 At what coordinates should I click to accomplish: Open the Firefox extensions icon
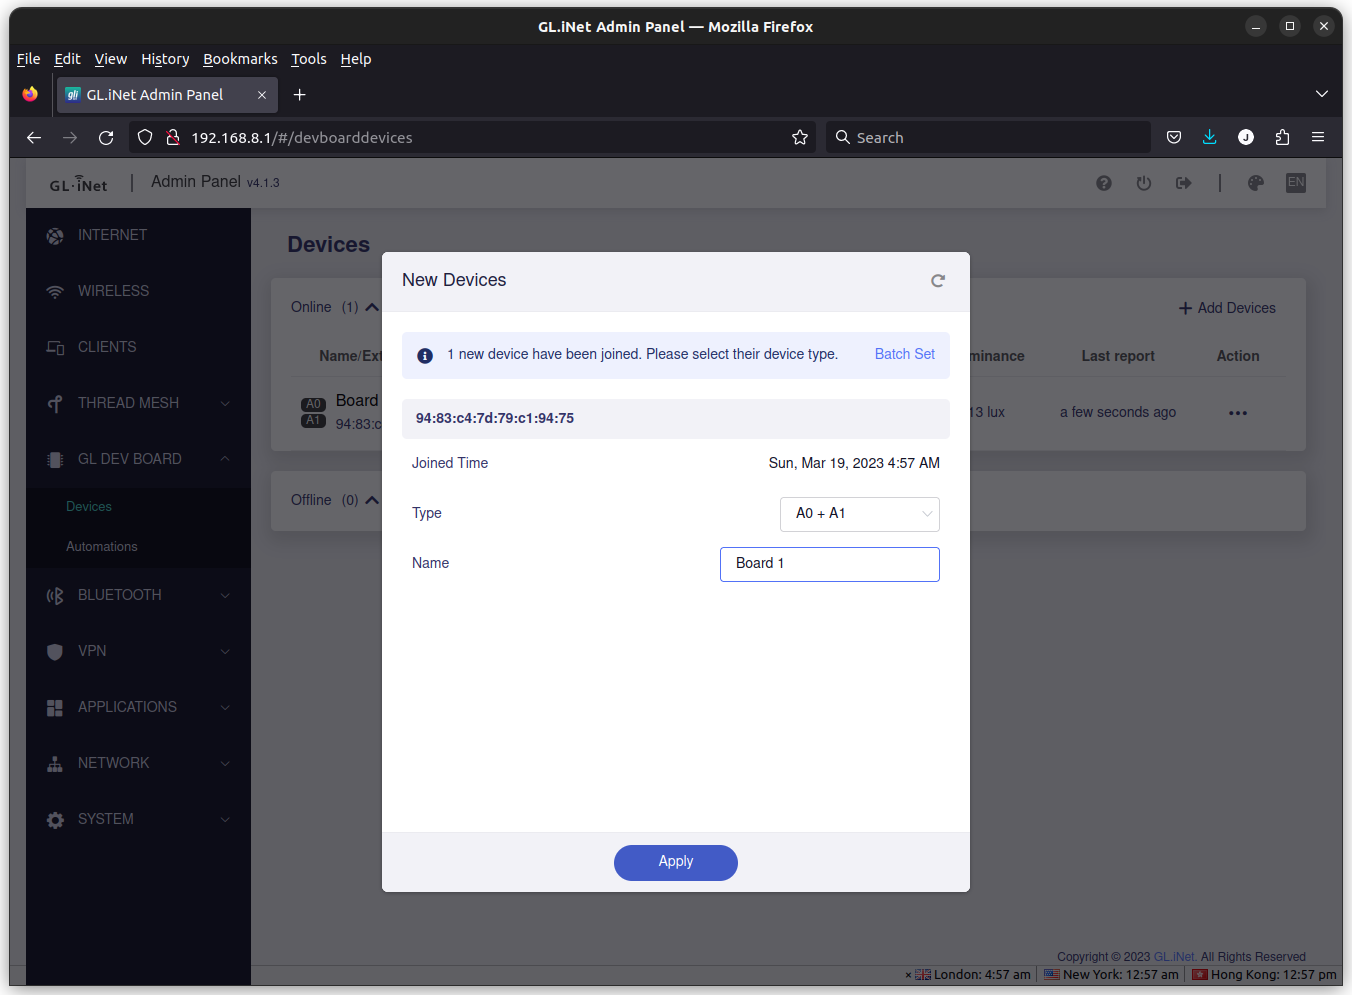tap(1282, 138)
